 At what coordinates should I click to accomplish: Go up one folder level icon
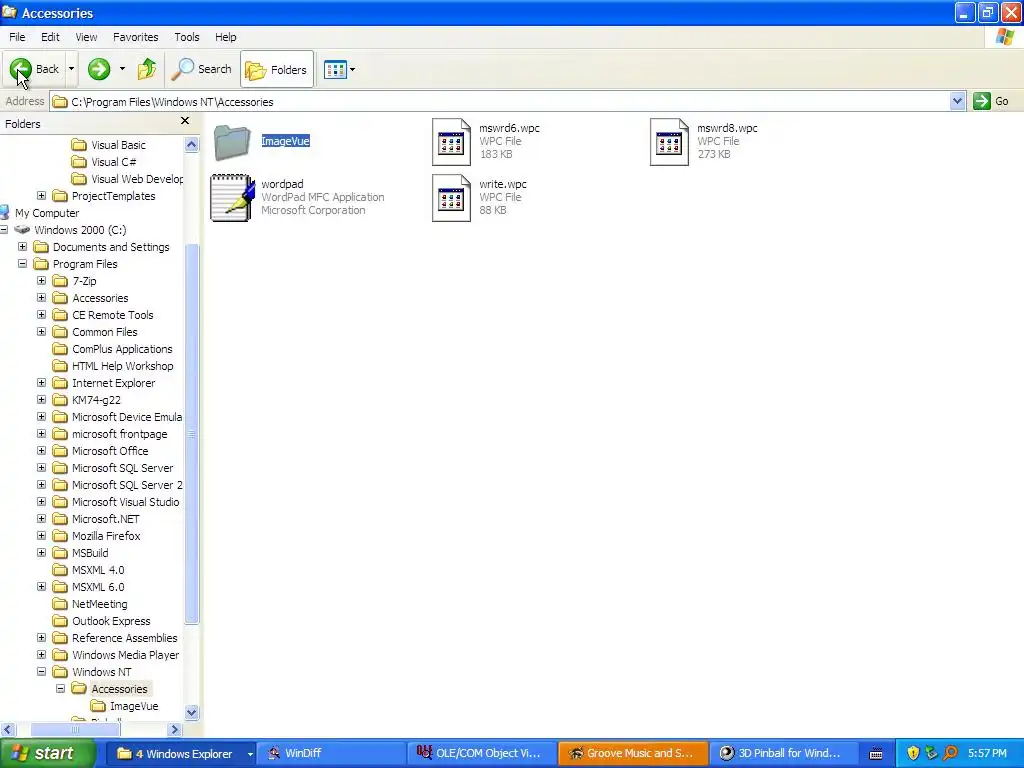point(147,69)
